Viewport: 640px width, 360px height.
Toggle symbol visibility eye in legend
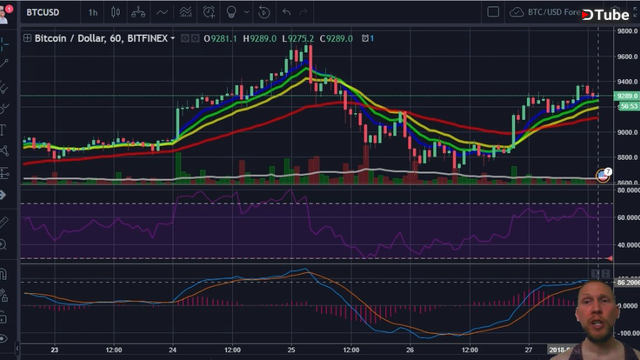click(x=185, y=38)
